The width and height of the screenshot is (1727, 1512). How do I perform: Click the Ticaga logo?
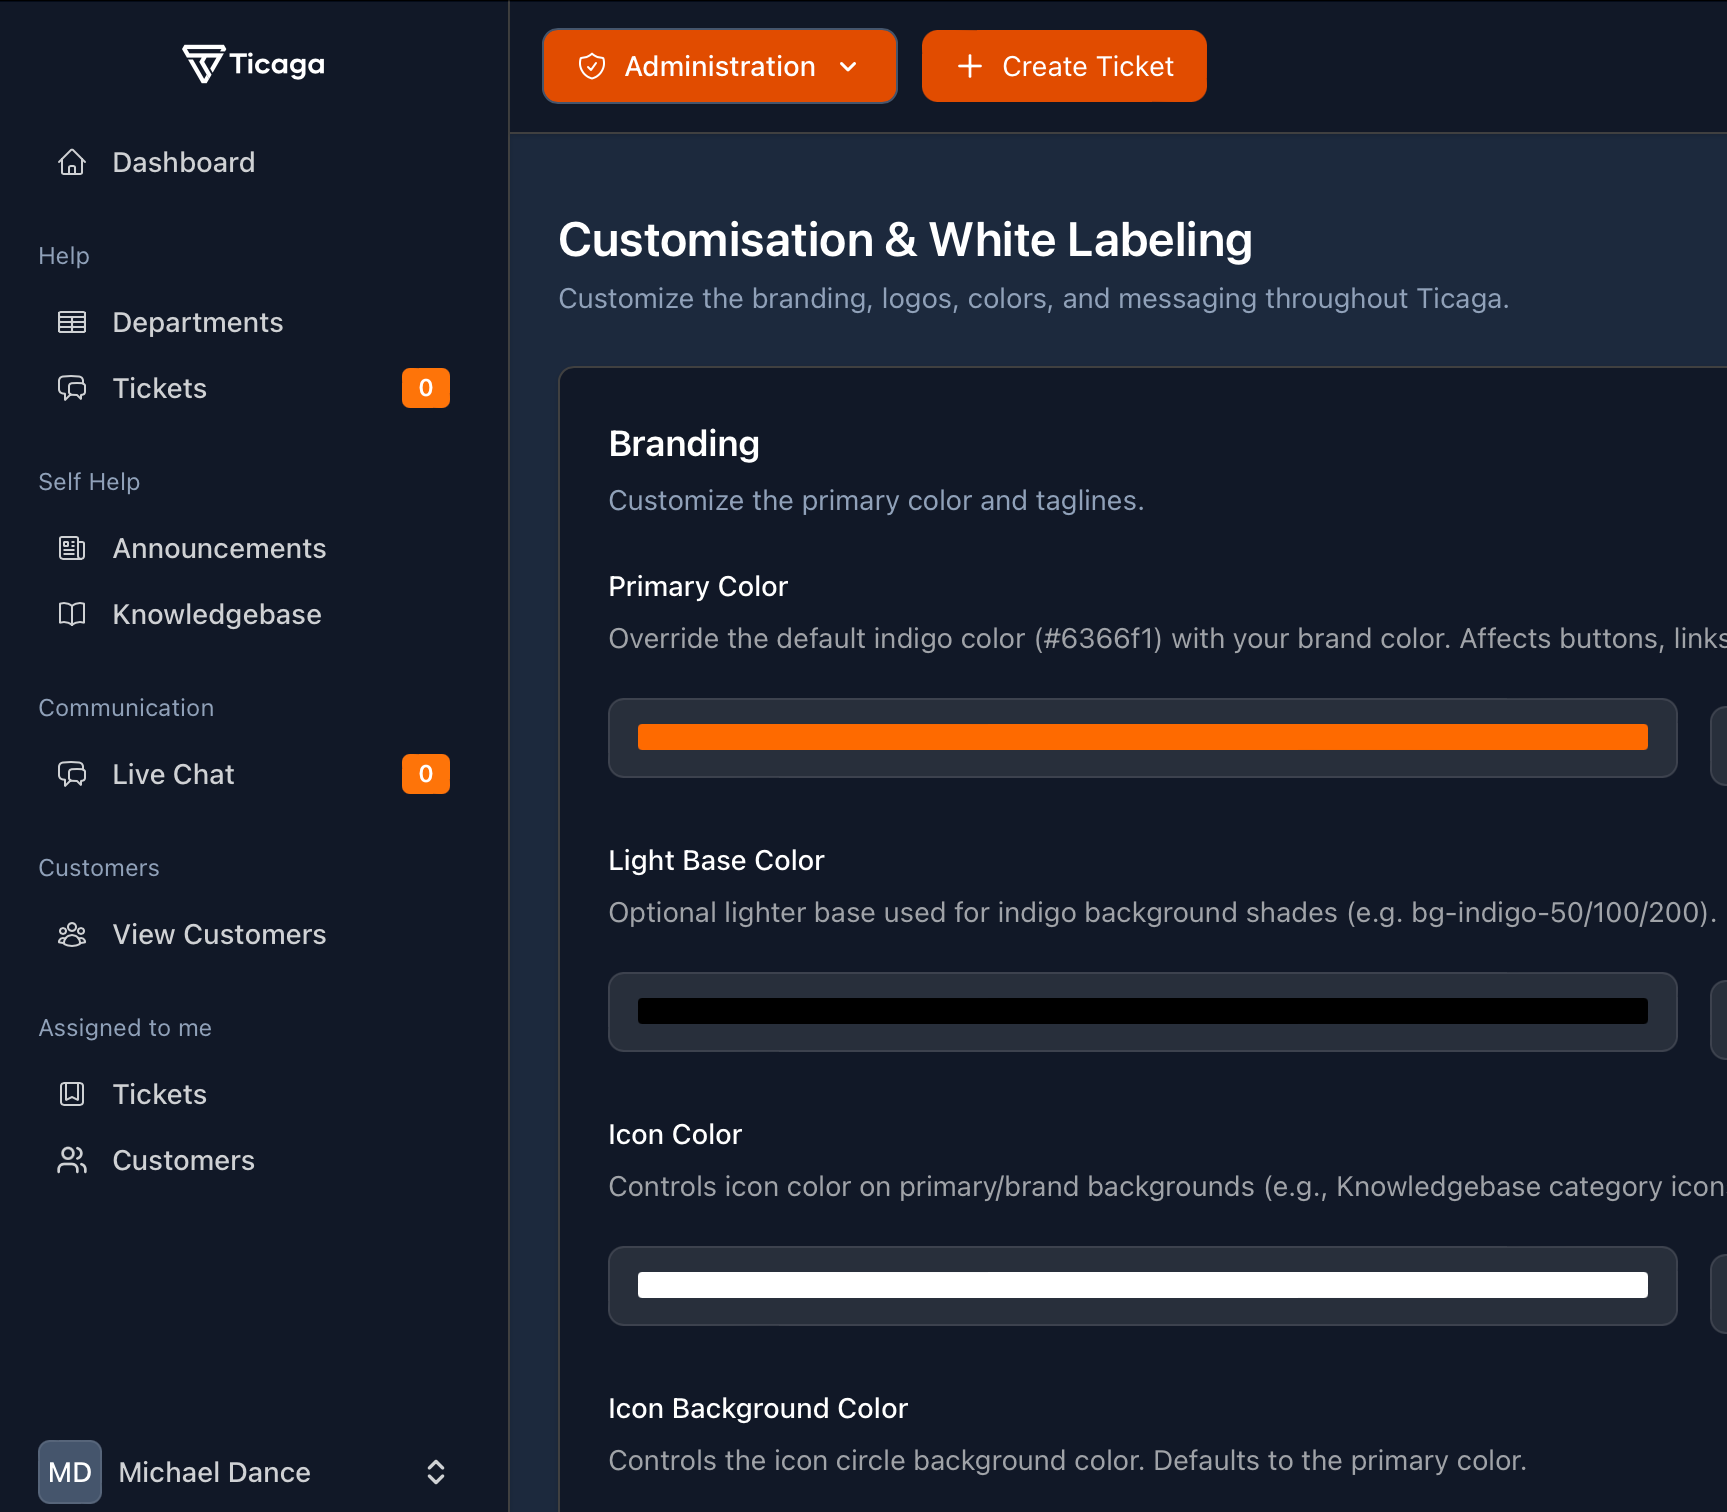253,63
